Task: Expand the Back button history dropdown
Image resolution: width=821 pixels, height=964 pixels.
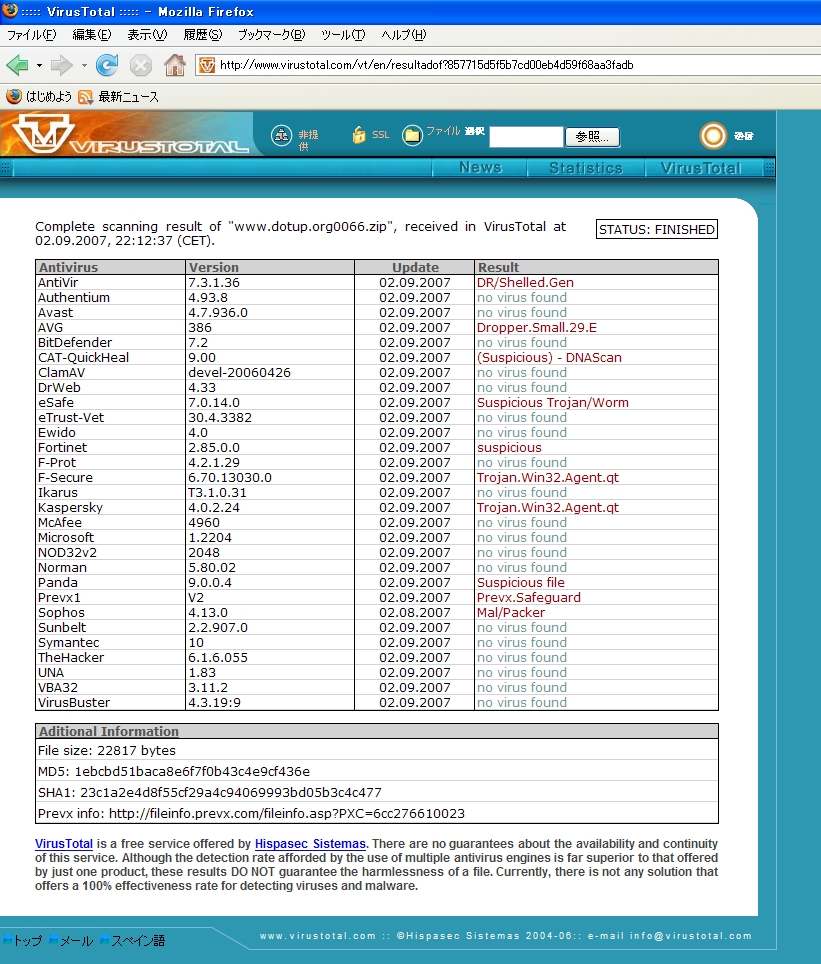Action: (x=39, y=66)
